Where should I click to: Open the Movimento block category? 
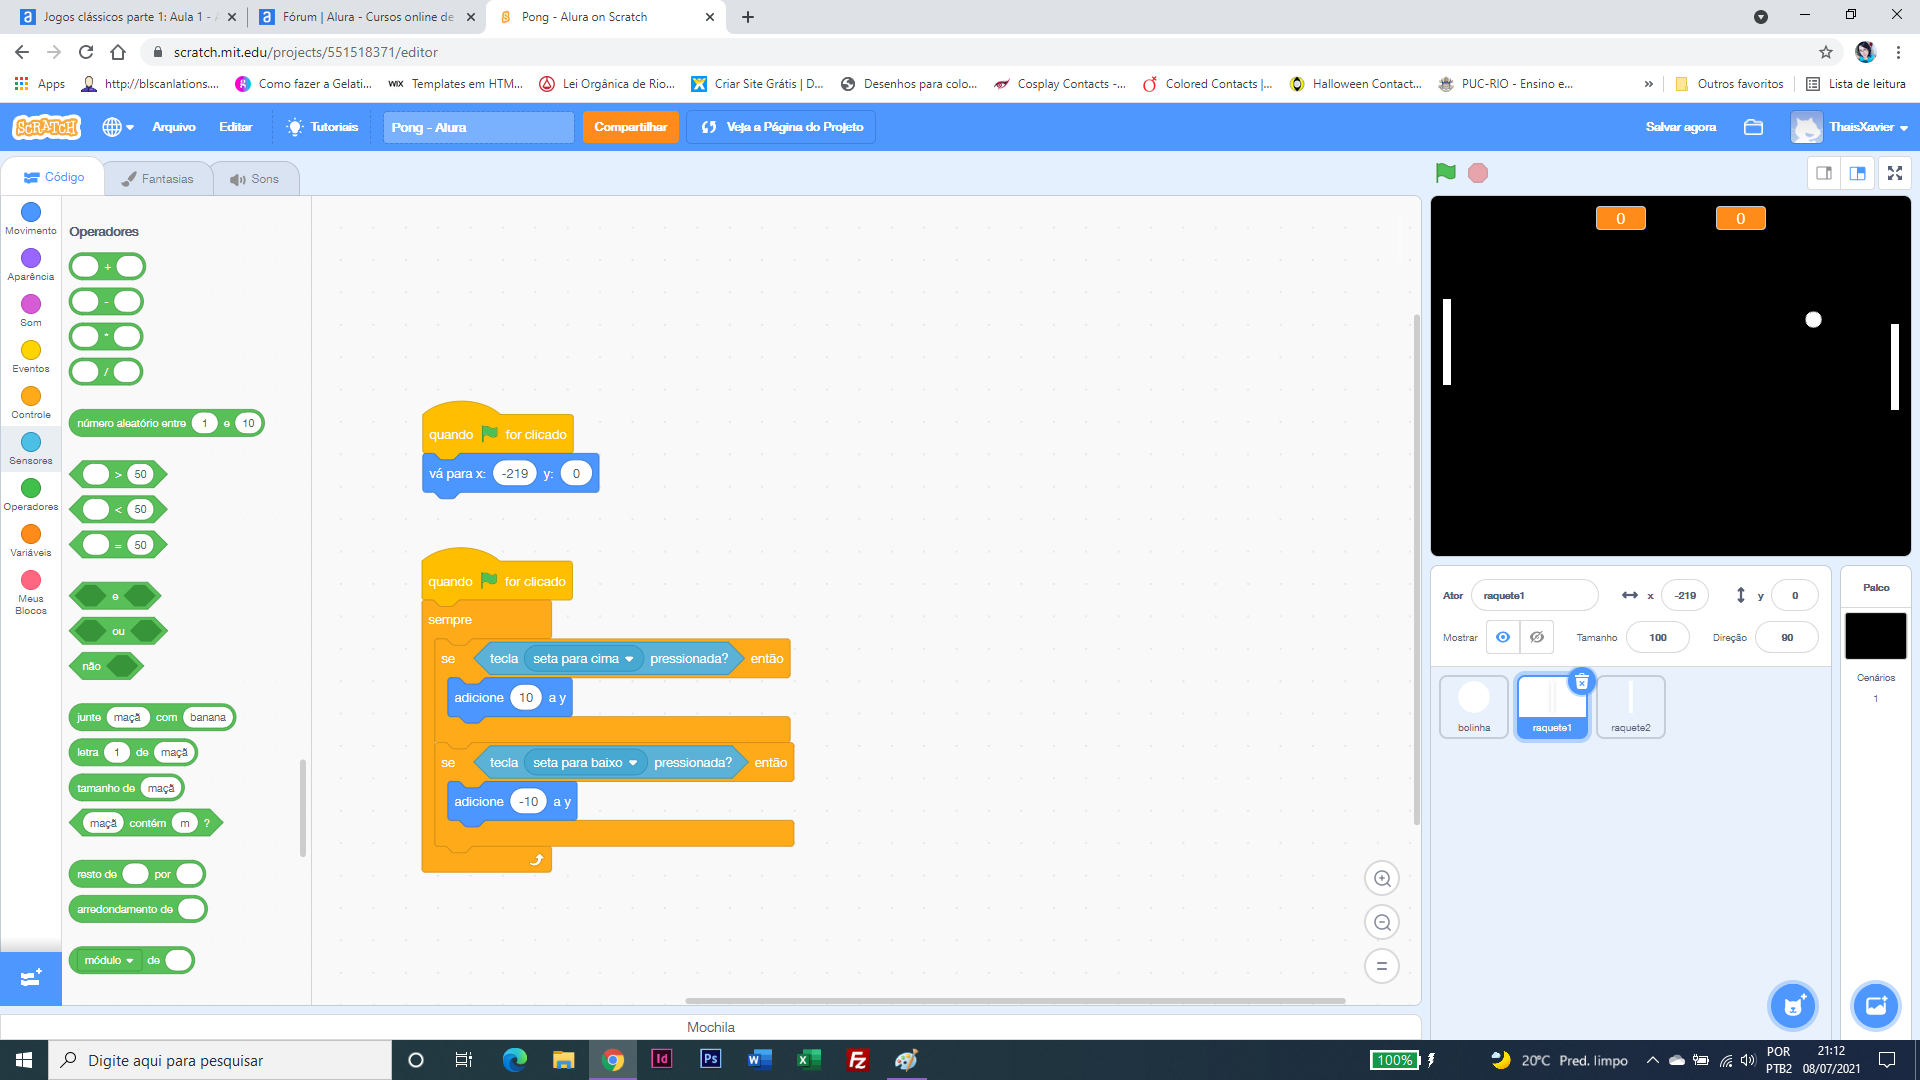click(x=31, y=219)
